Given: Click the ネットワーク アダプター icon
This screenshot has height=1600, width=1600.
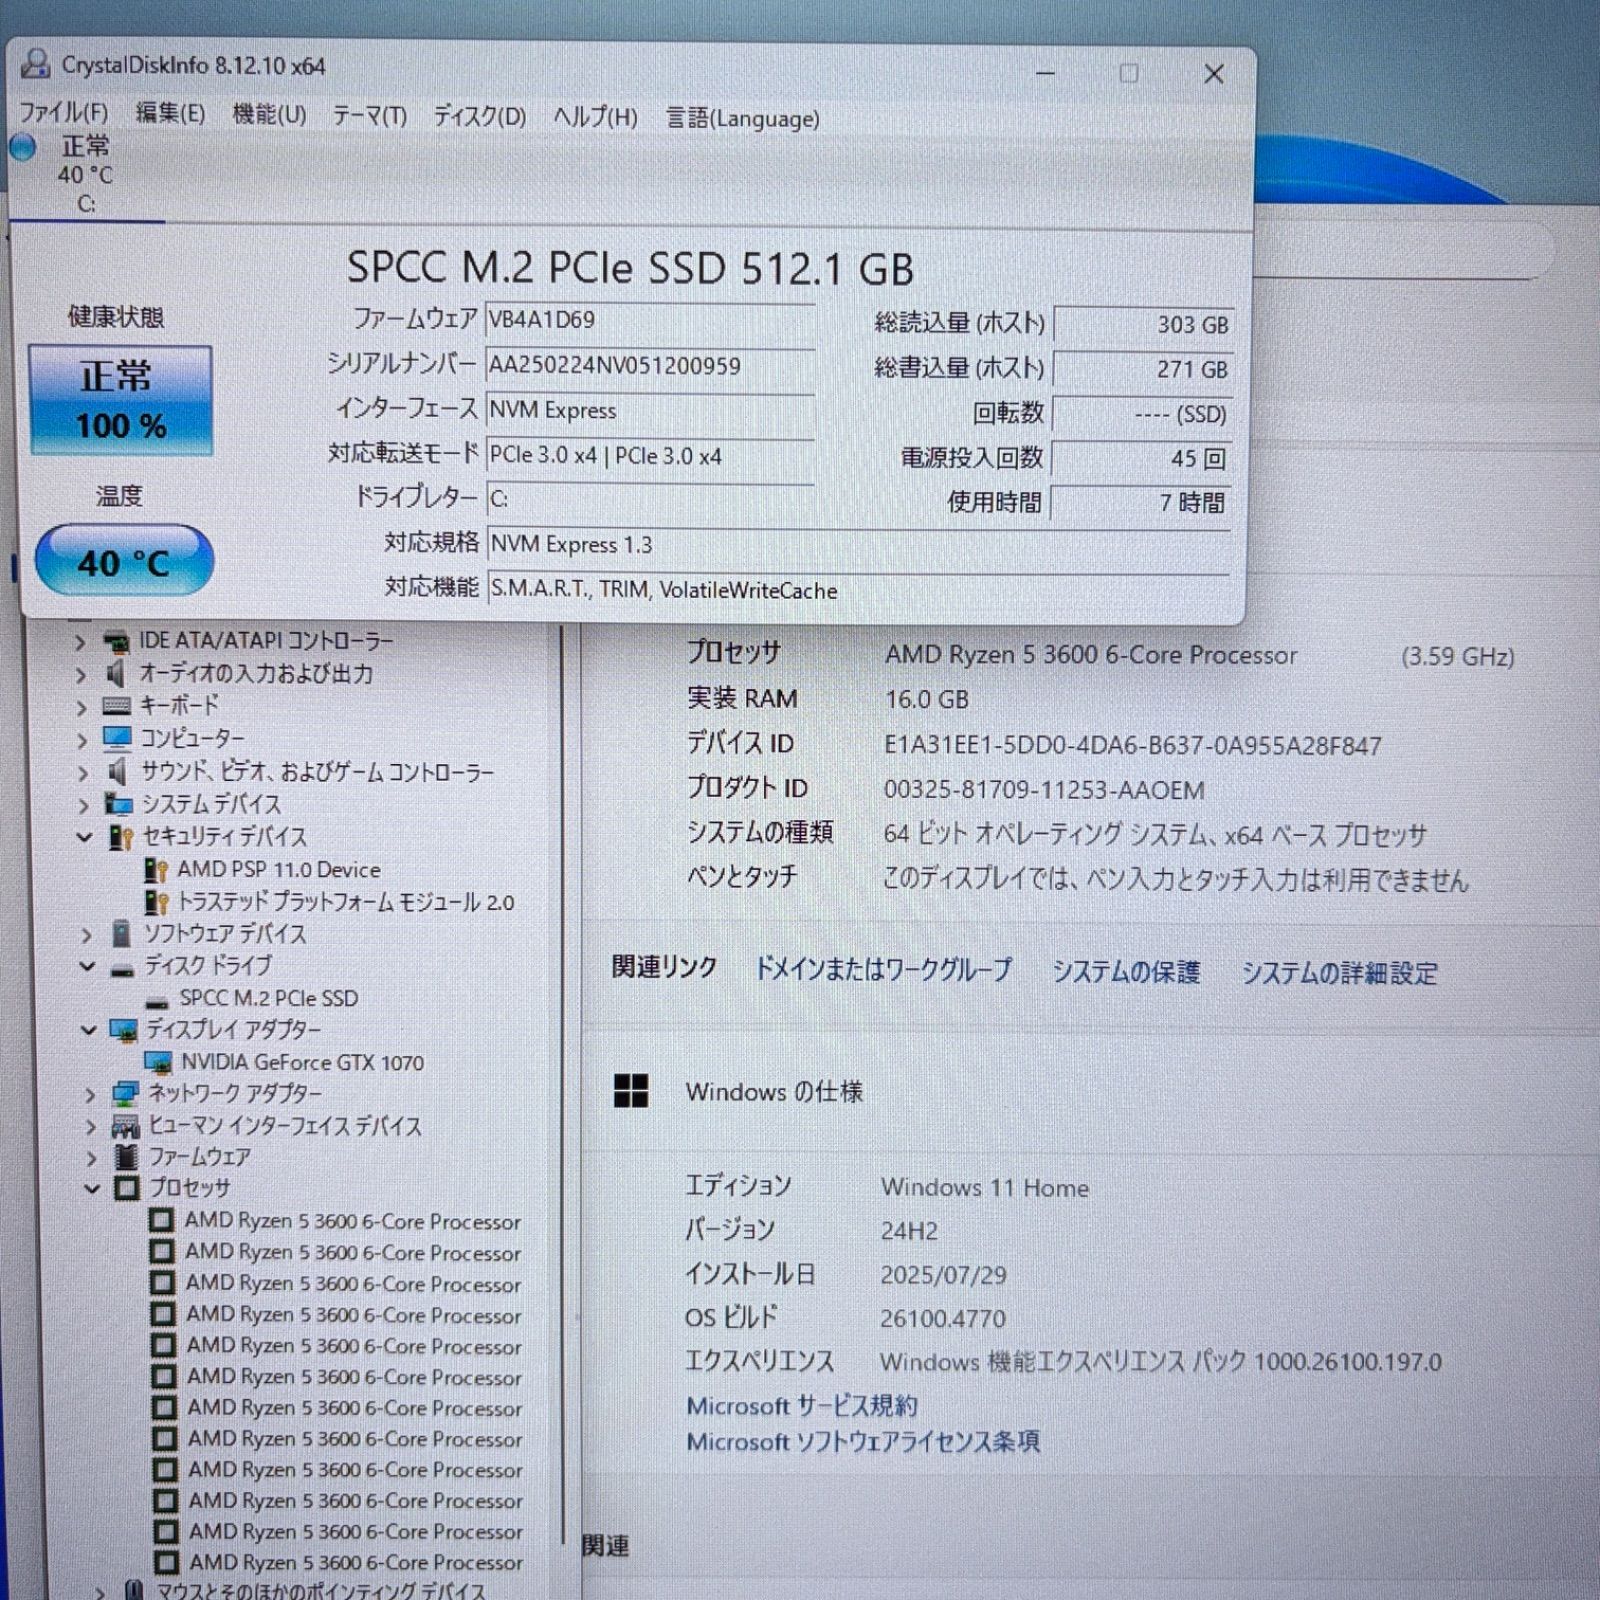Looking at the screenshot, I should [125, 1094].
